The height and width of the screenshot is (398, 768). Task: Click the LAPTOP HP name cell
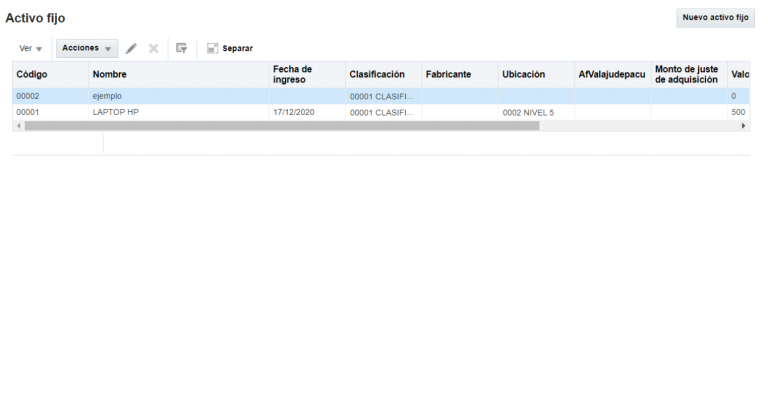(x=179, y=112)
